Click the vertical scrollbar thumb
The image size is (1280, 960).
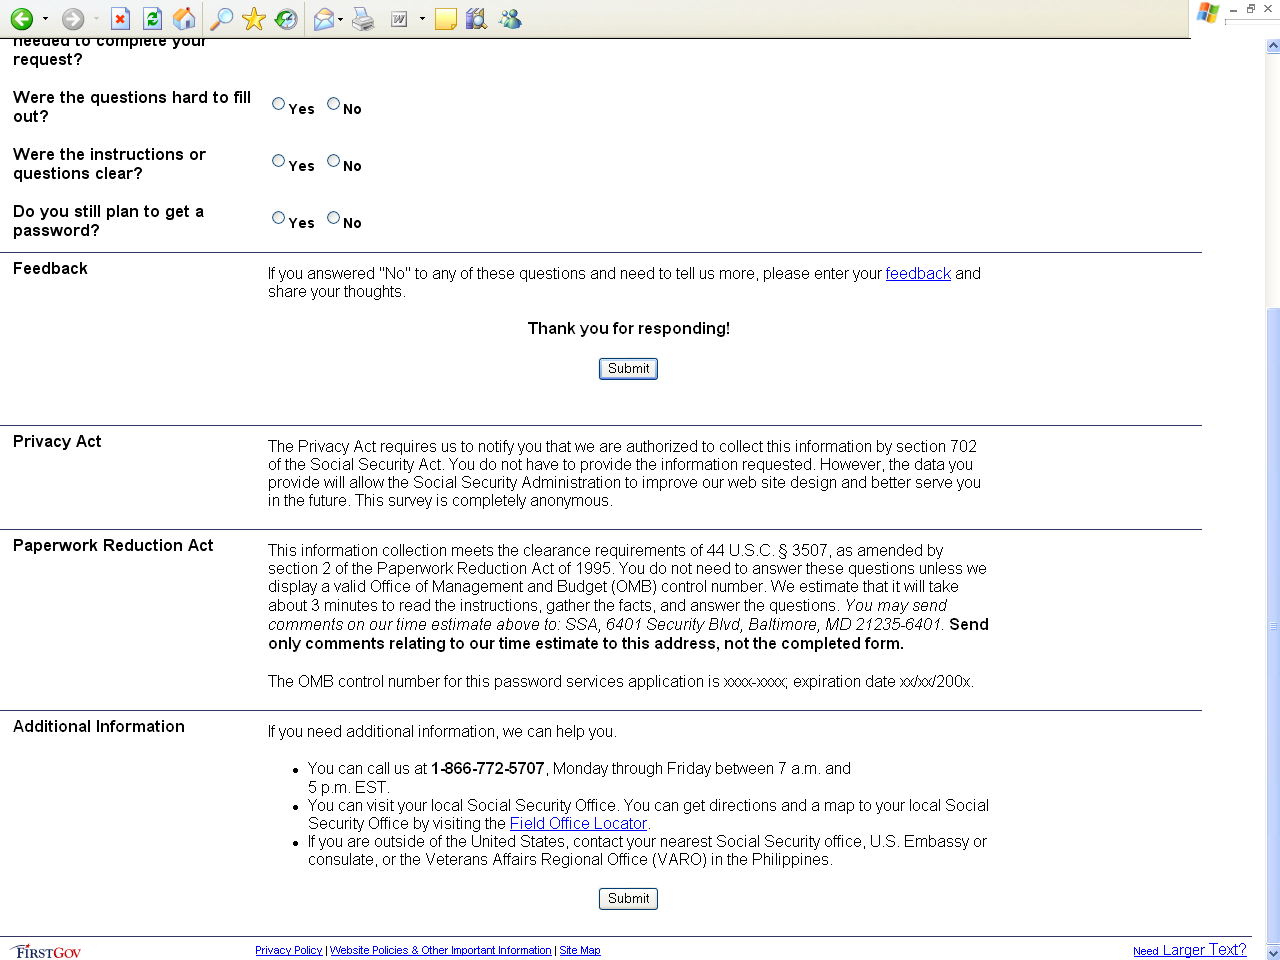coord(1273,626)
